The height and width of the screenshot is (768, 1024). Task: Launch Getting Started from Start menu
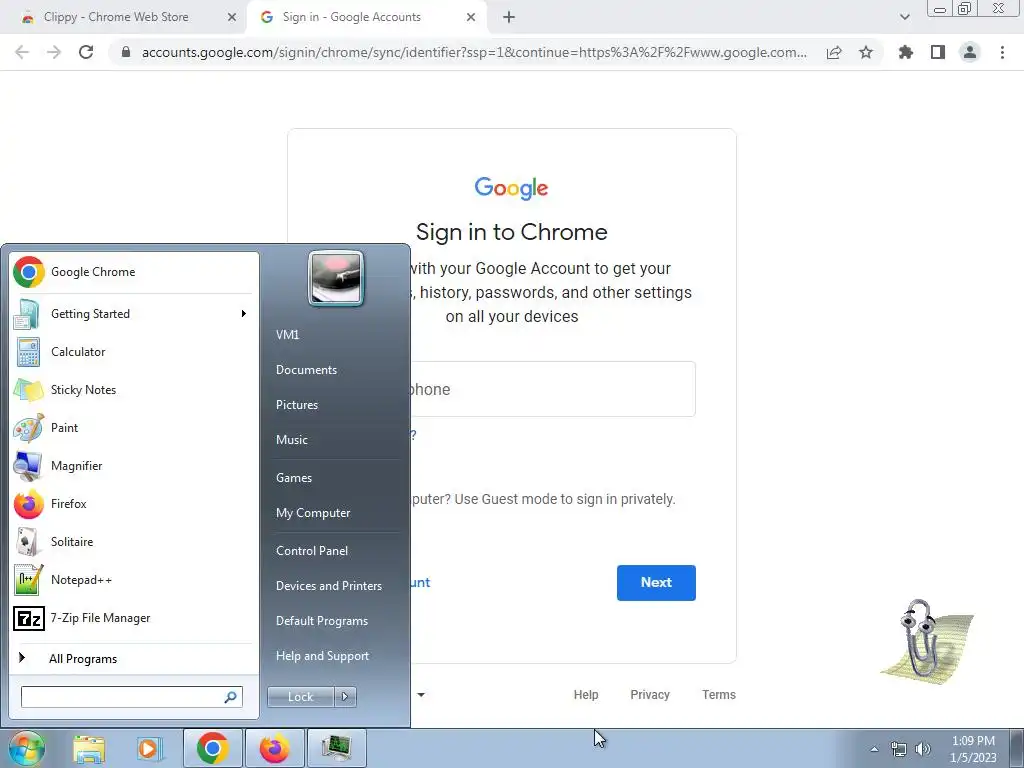[x=134, y=314]
